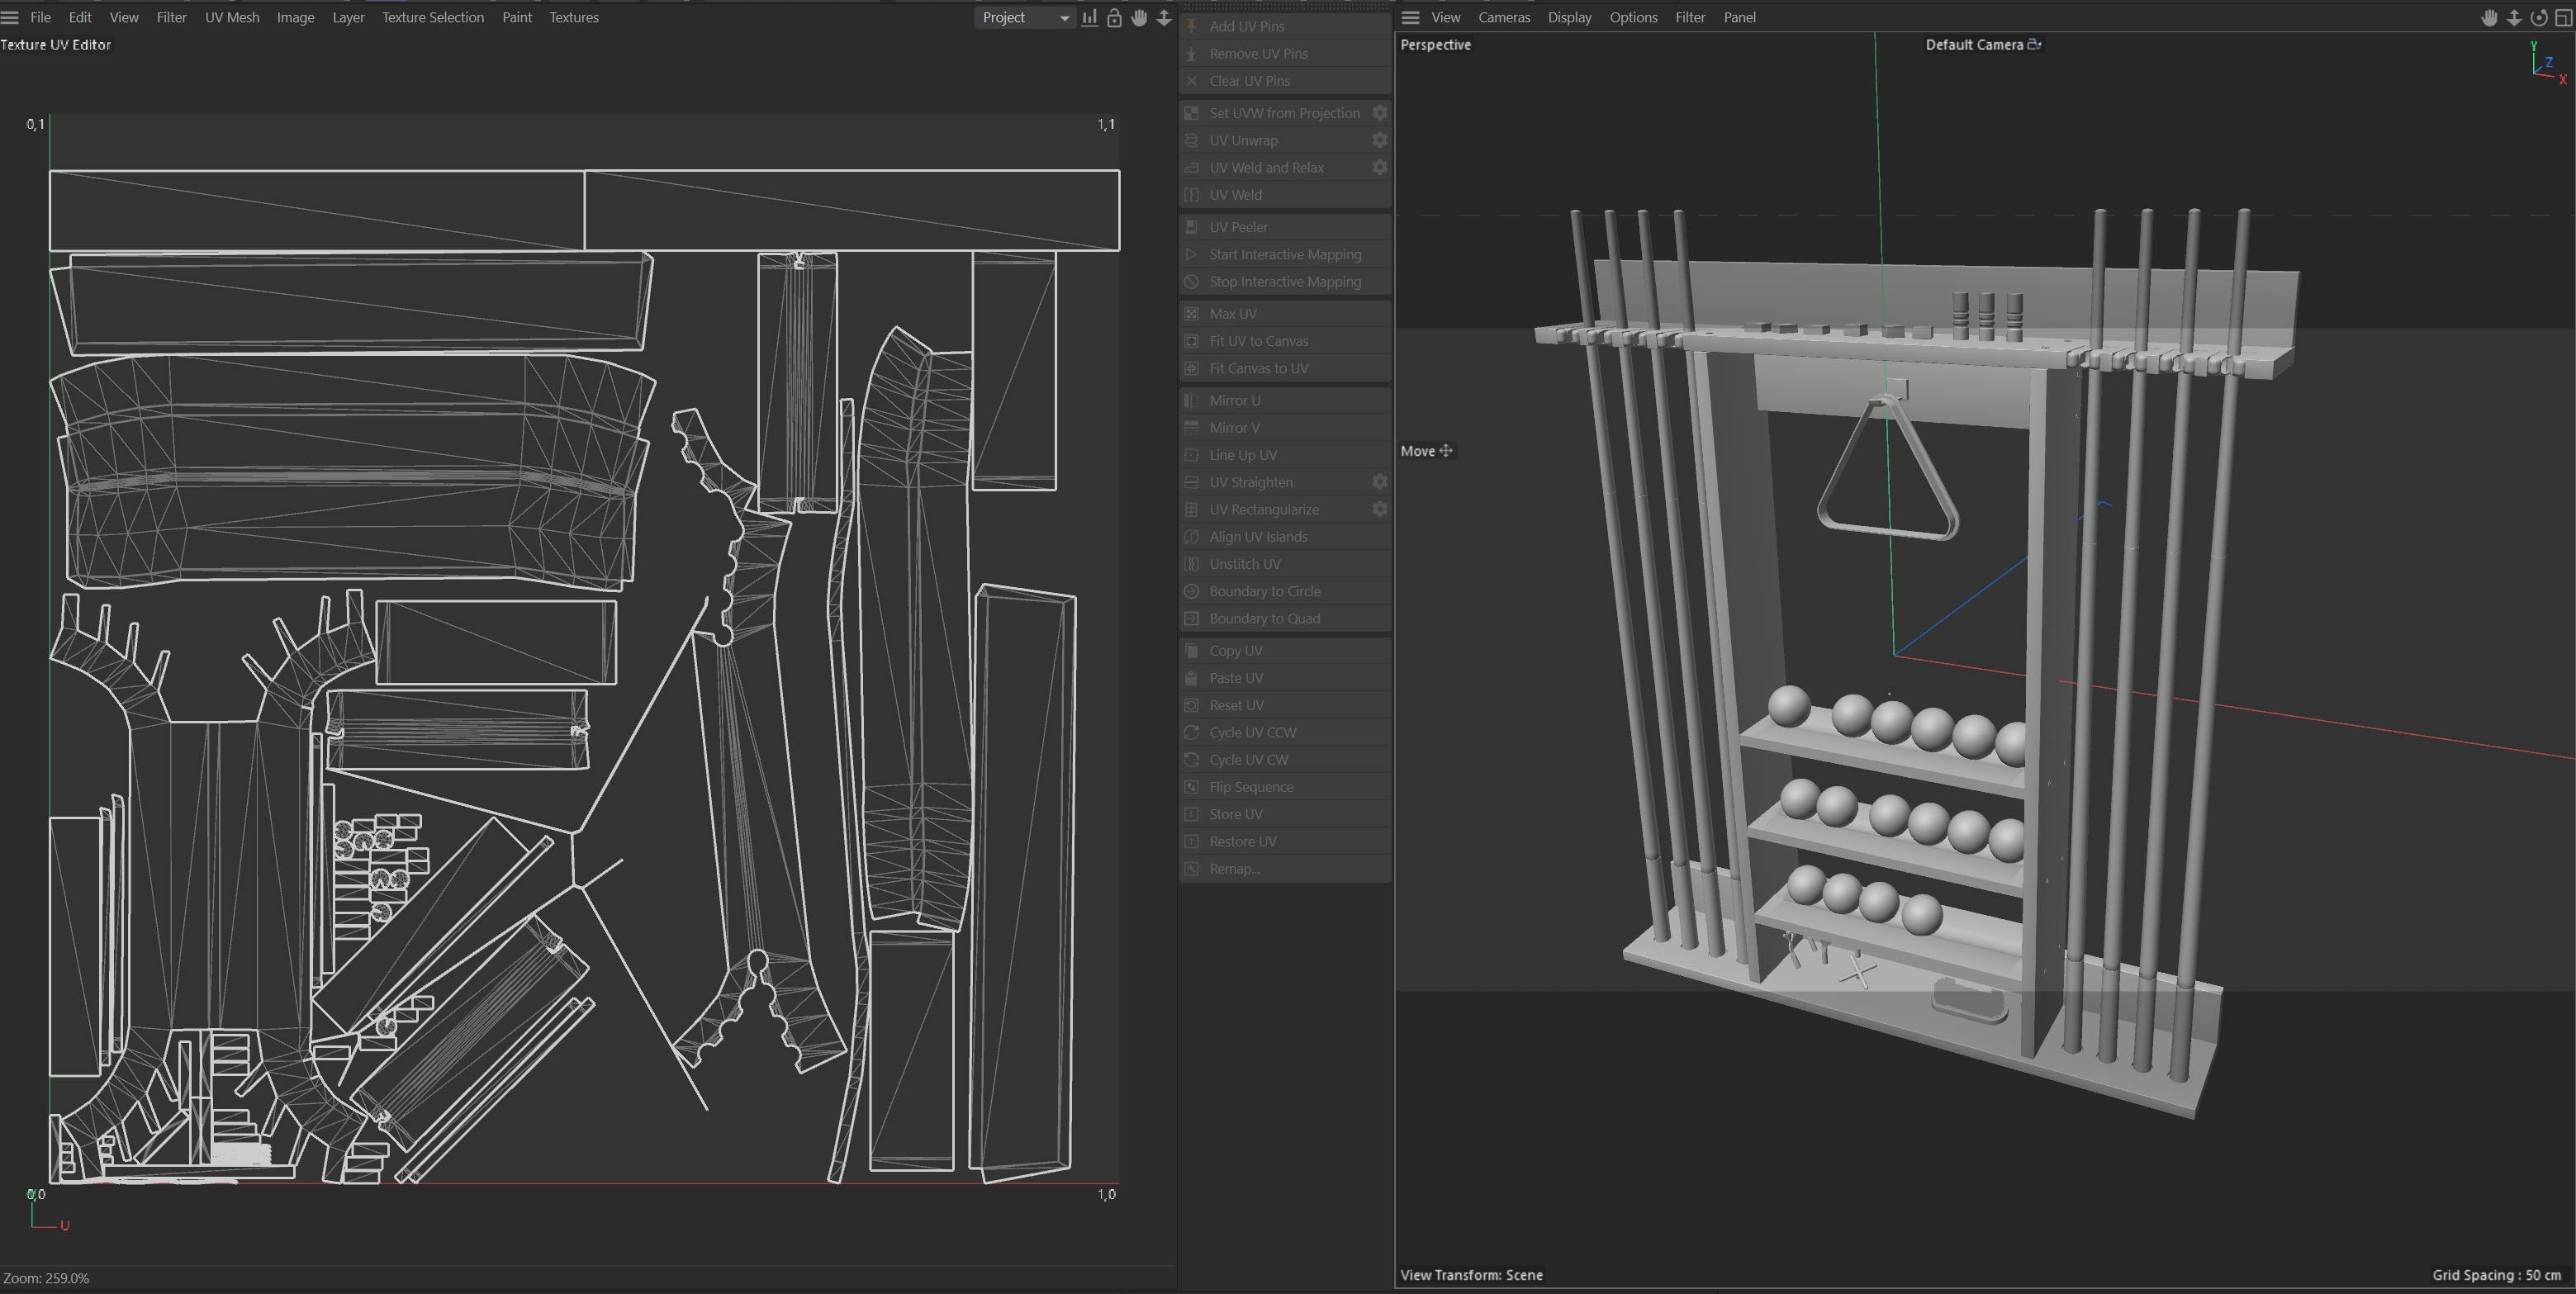Open the UV Unwrap settings gear

[x=1379, y=140]
